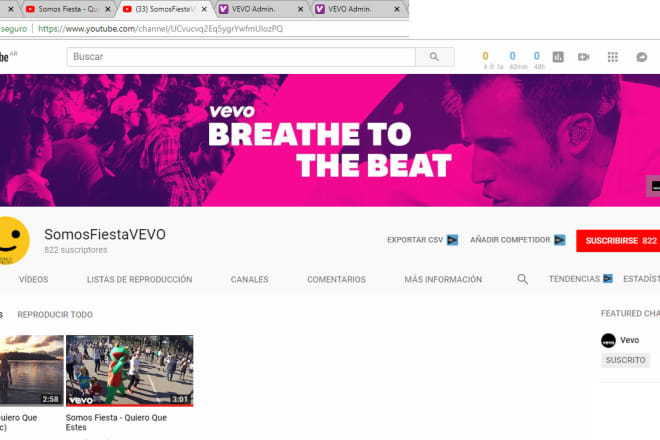Open the YouTube apps grid icon

[612, 57]
